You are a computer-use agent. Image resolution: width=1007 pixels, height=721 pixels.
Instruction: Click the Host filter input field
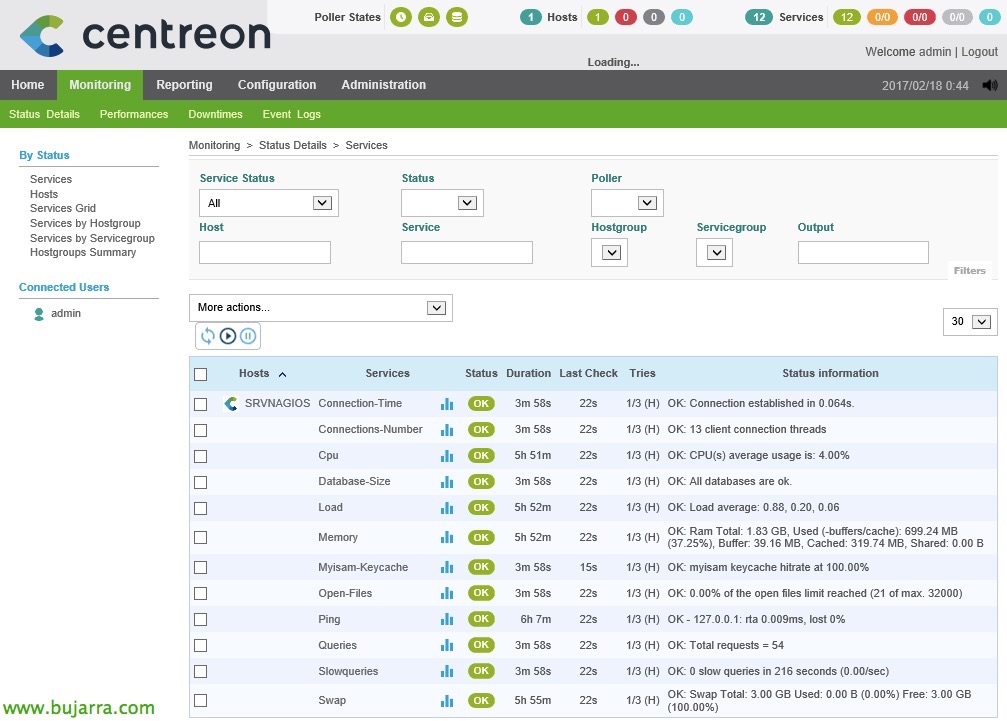[x=265, y=253]
